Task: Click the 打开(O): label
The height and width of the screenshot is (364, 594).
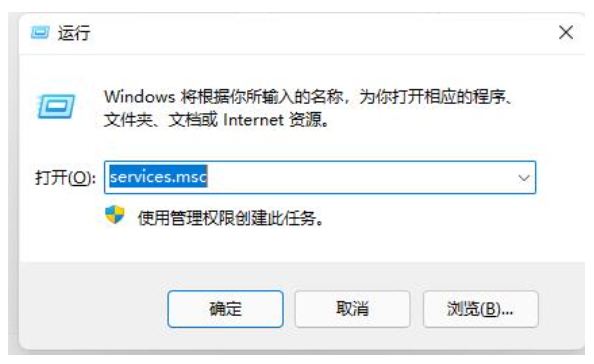Action: [x=65, y=177]
